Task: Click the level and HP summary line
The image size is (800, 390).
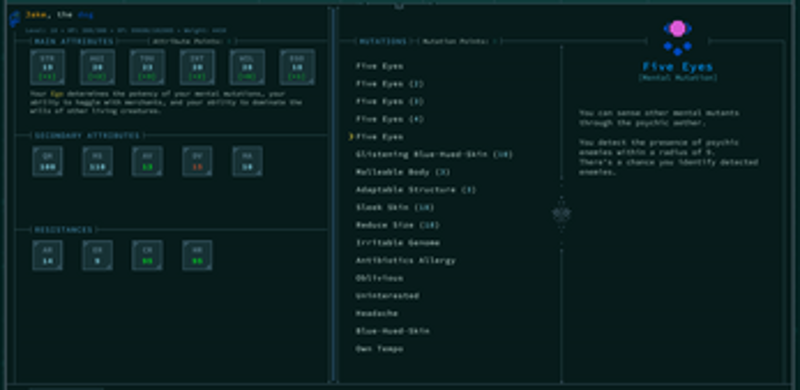Action: tap(126, 30)
